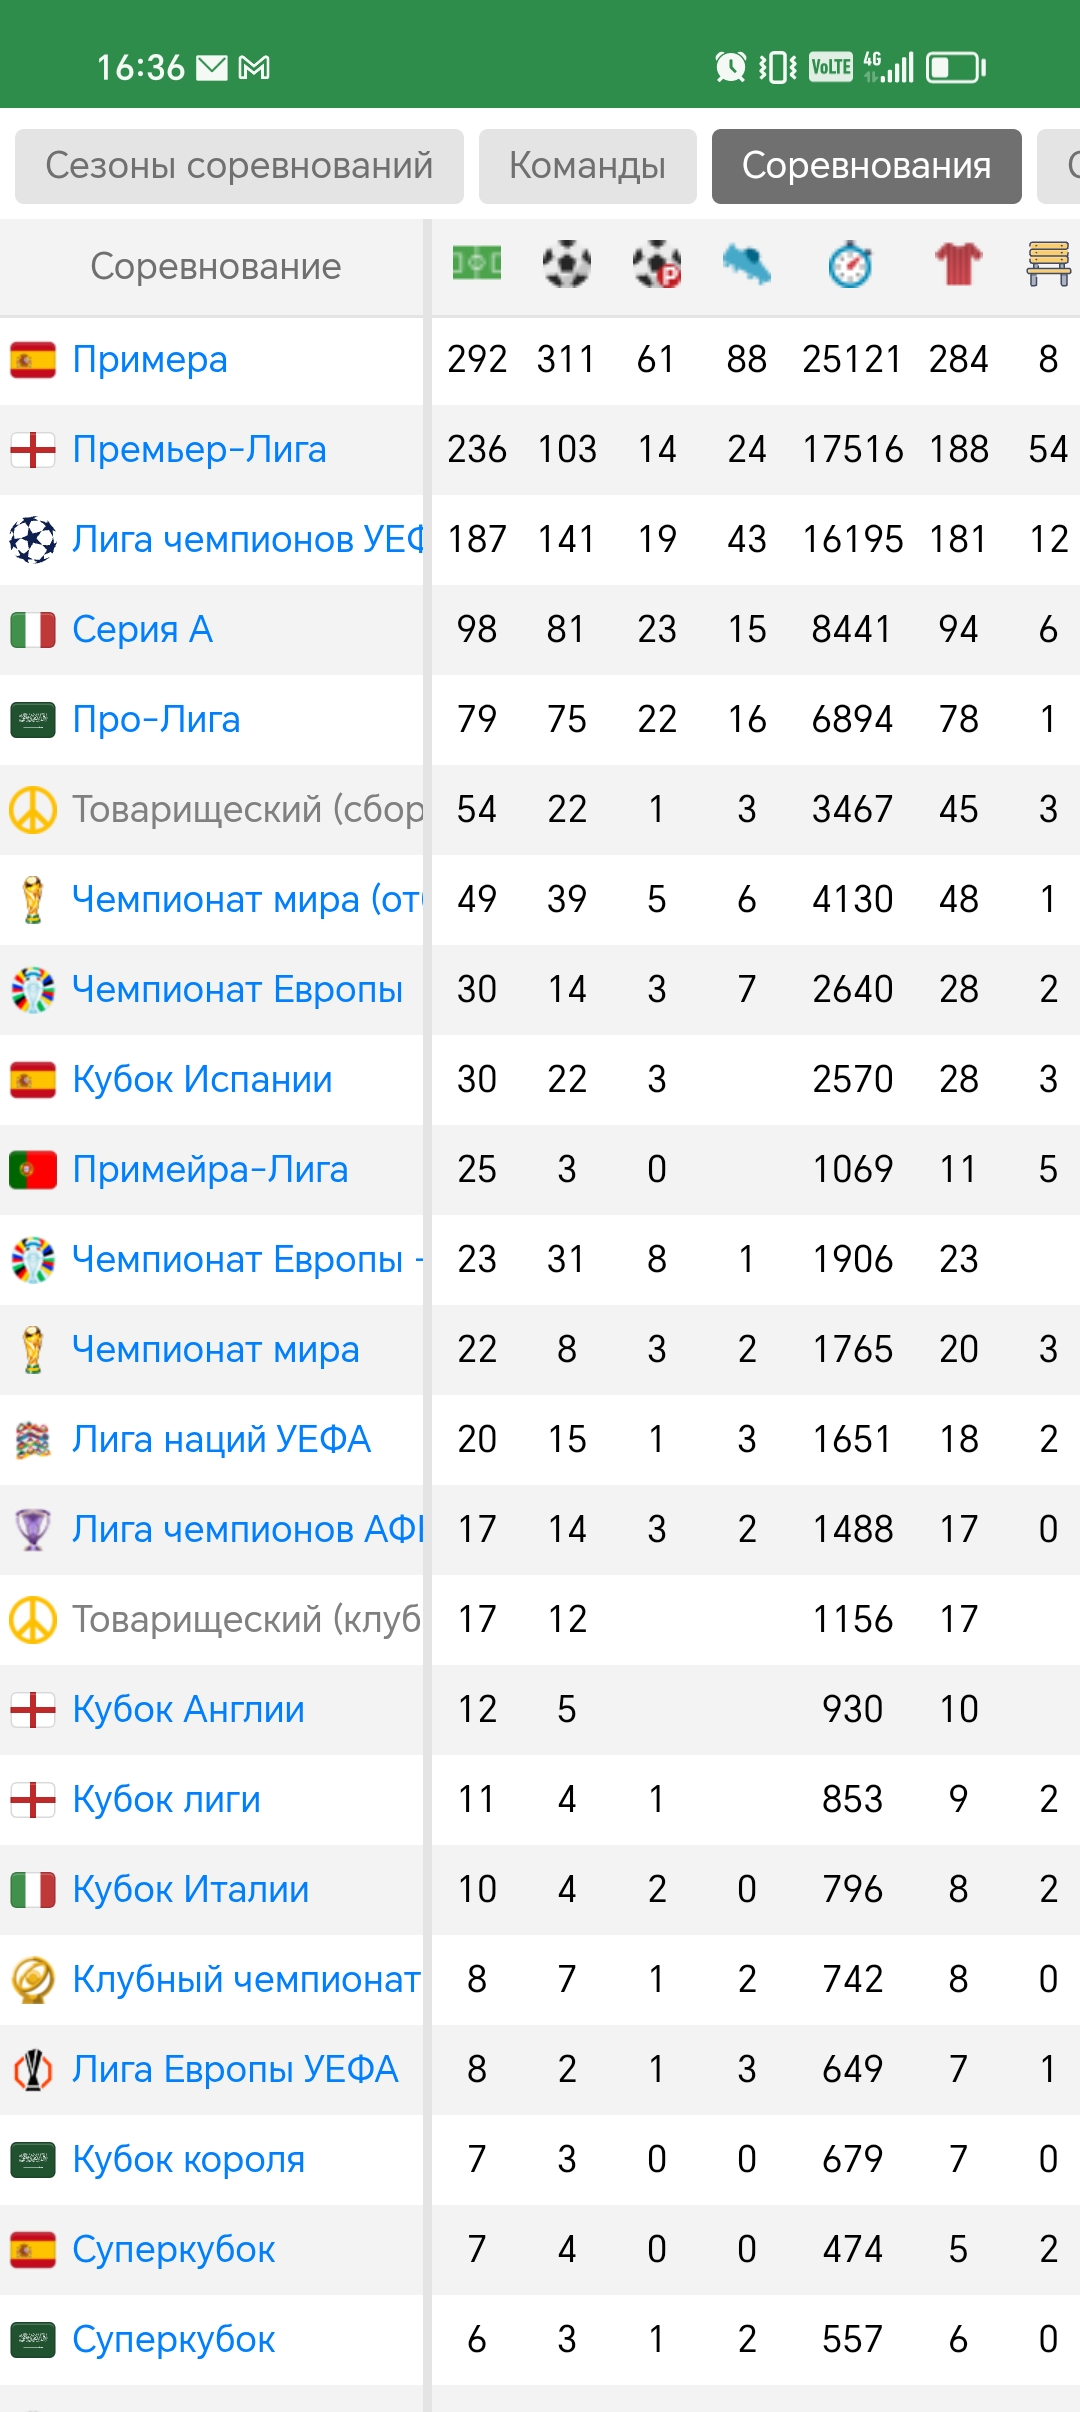The height and width of the screenshot is (2412, 1080).
Task: Sort by goals soccer ball icon
Action: coord(567,264)
